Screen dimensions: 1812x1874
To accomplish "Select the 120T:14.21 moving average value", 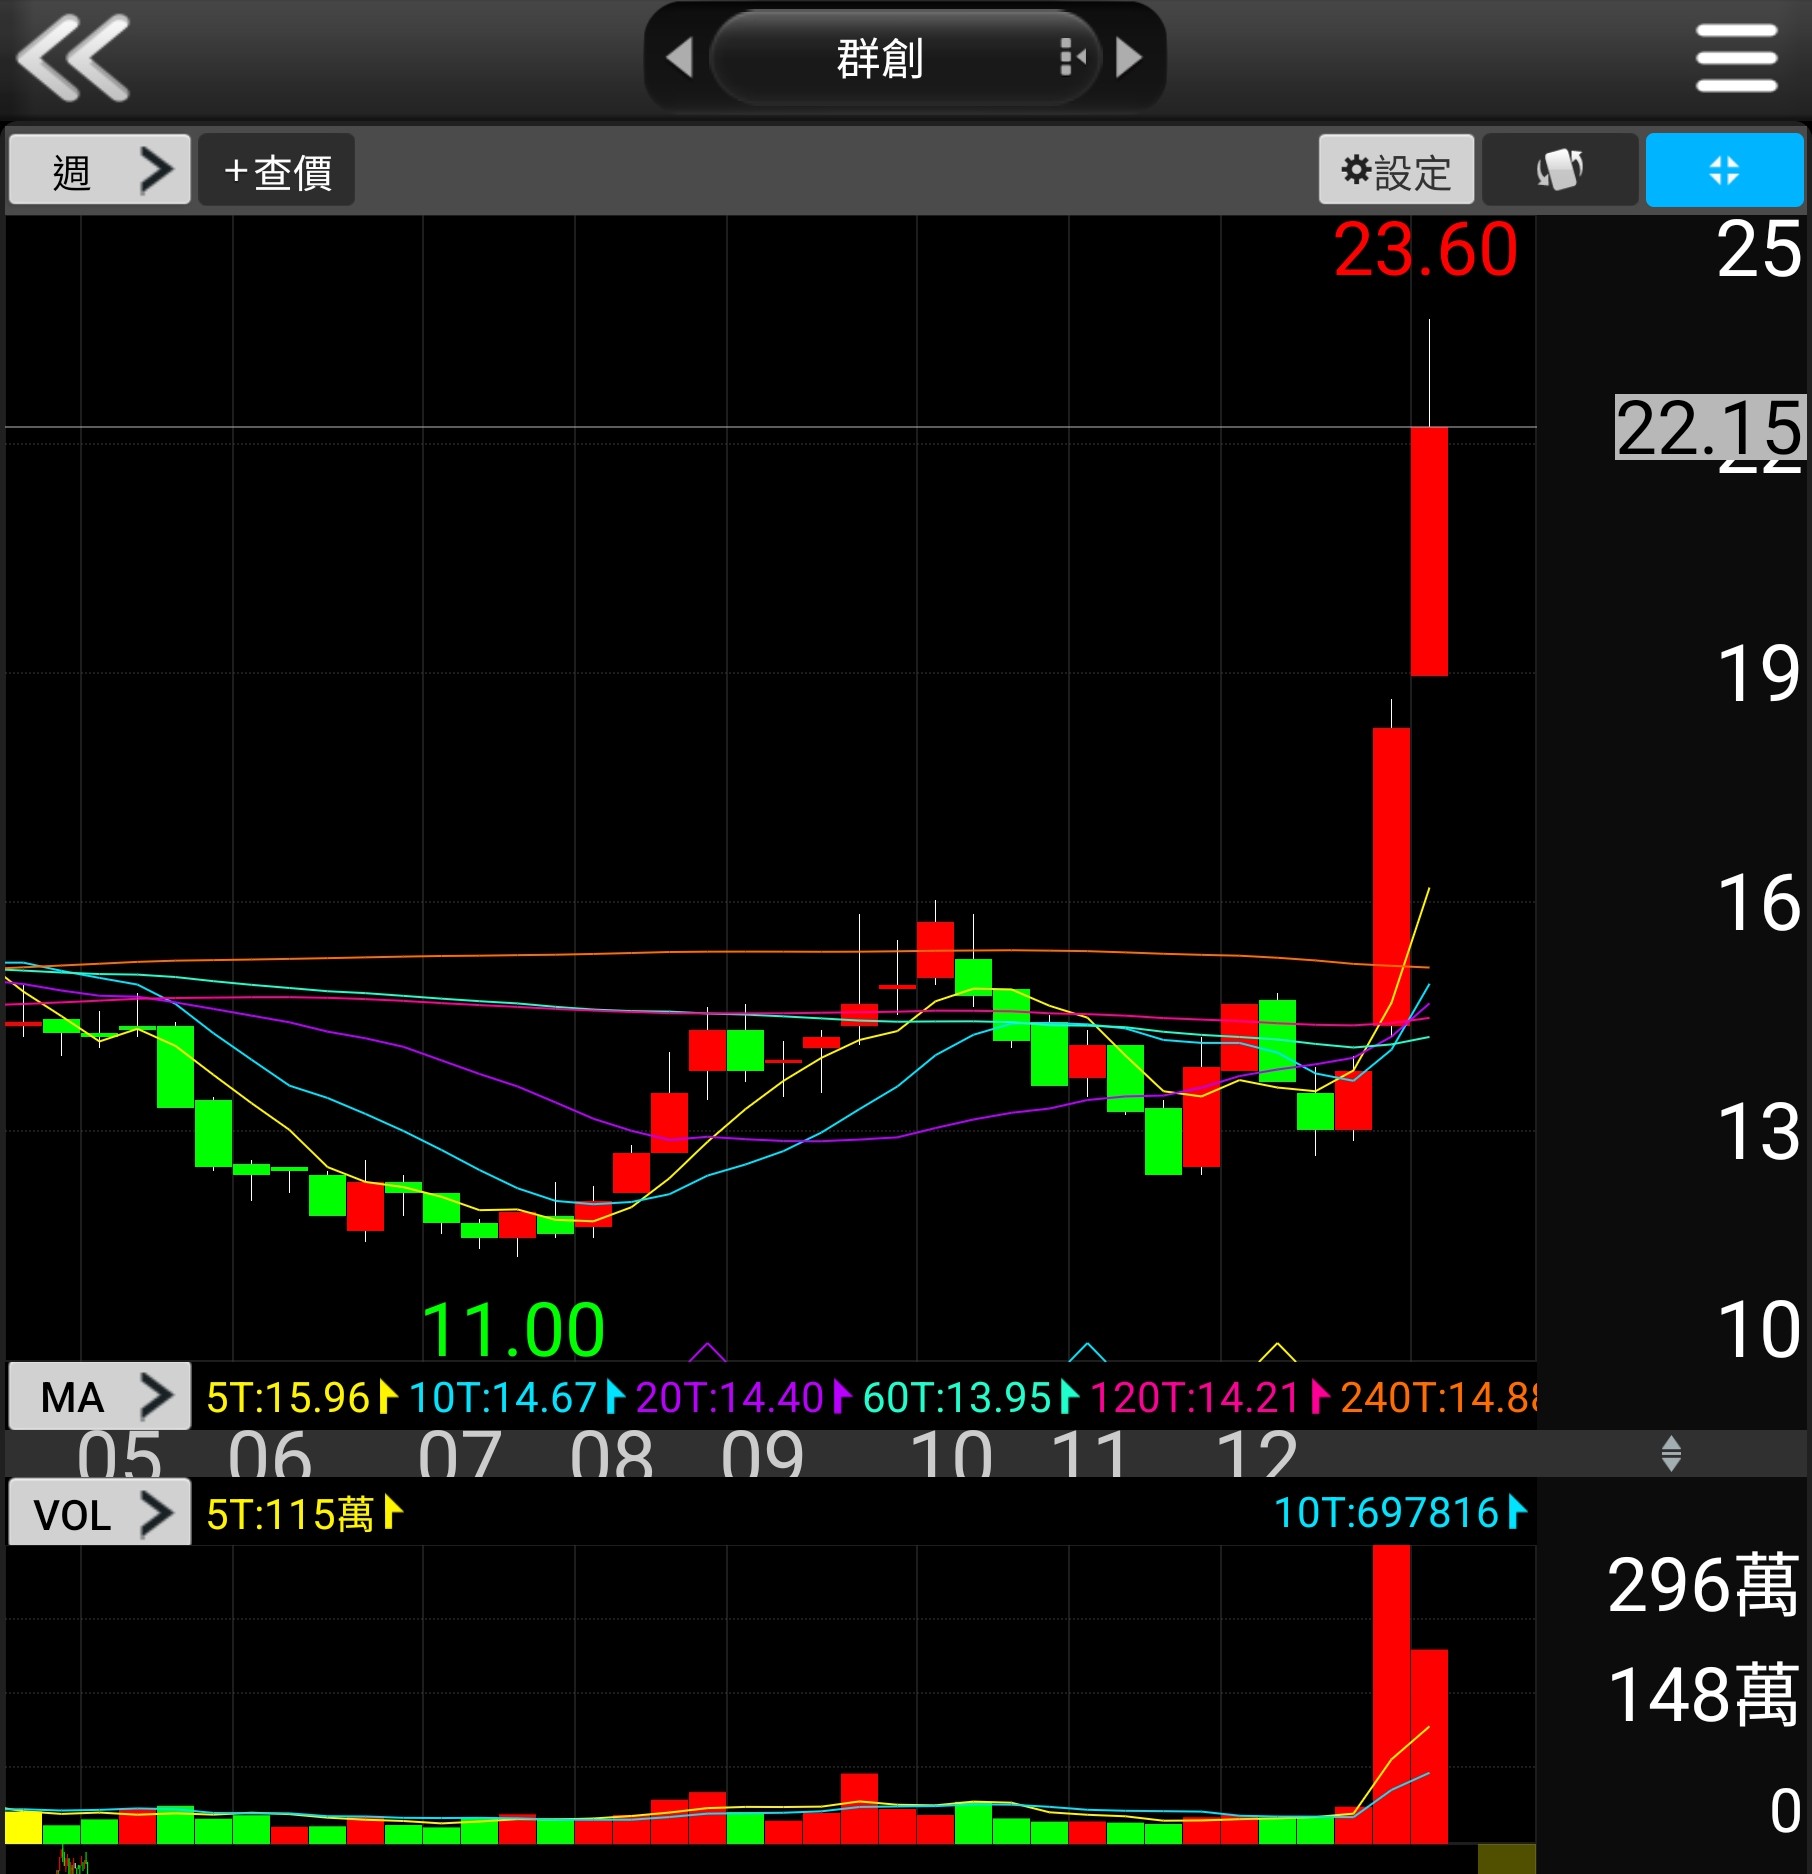I will pyautogui.click(x=1210, y=1397).
